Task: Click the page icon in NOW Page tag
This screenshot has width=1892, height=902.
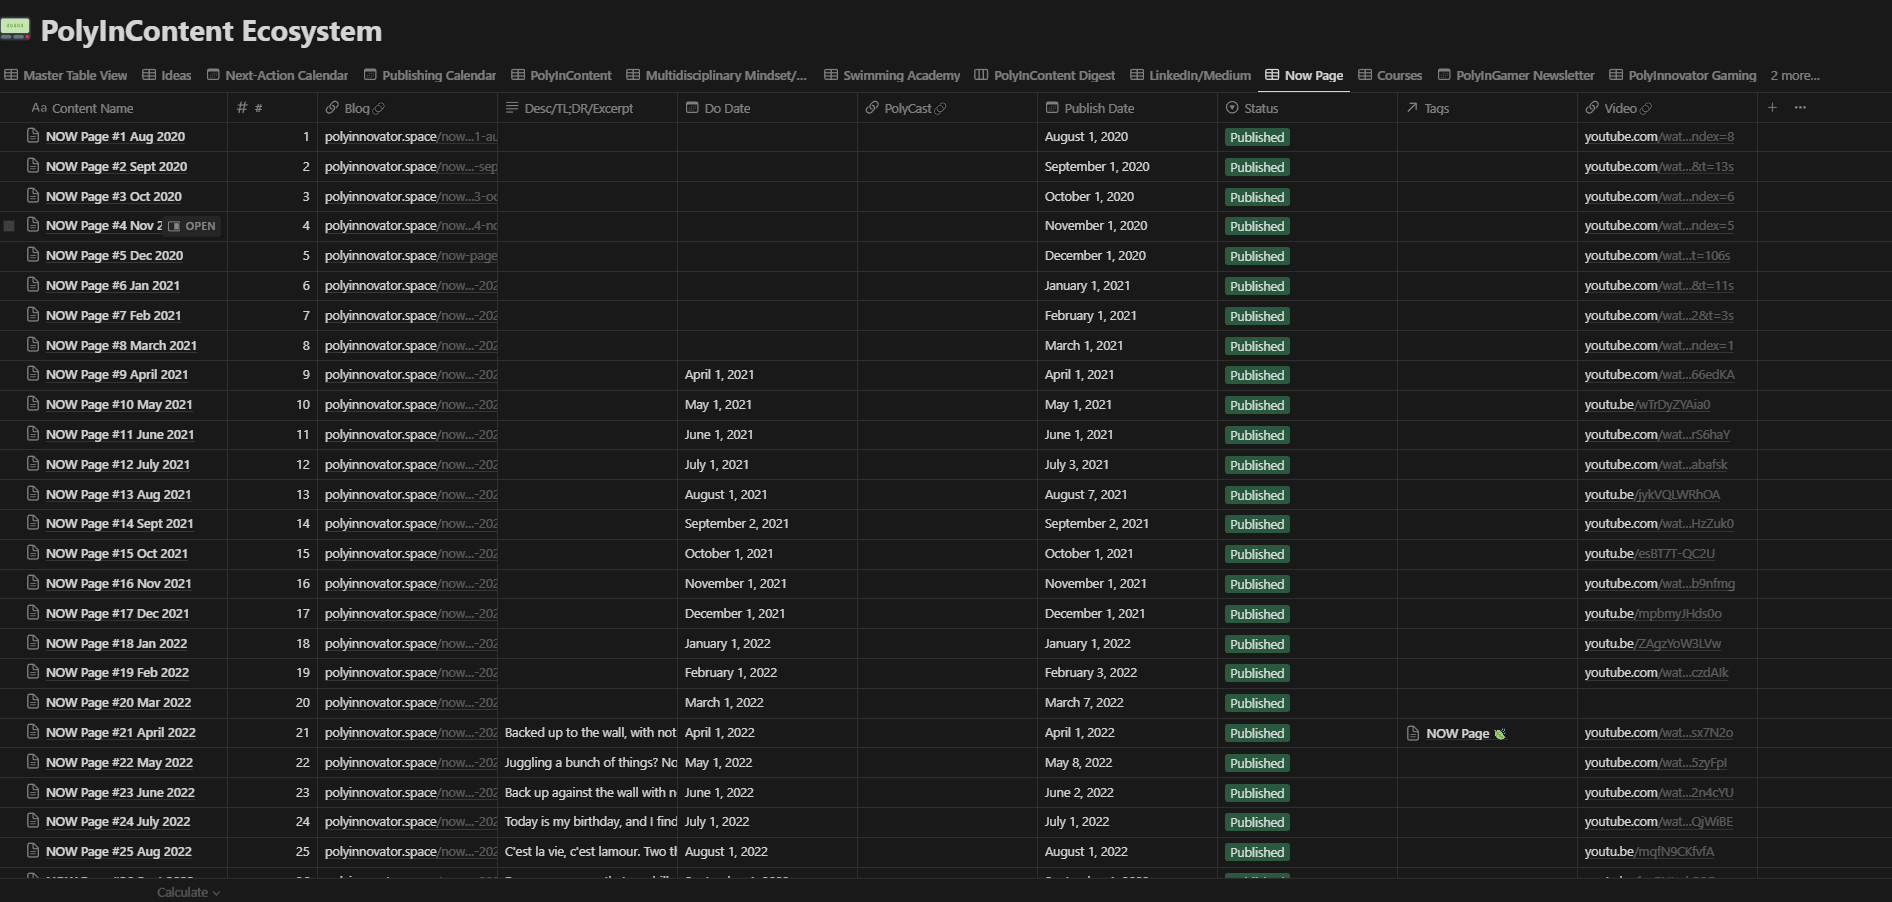Action: [x=1413, y=733]
